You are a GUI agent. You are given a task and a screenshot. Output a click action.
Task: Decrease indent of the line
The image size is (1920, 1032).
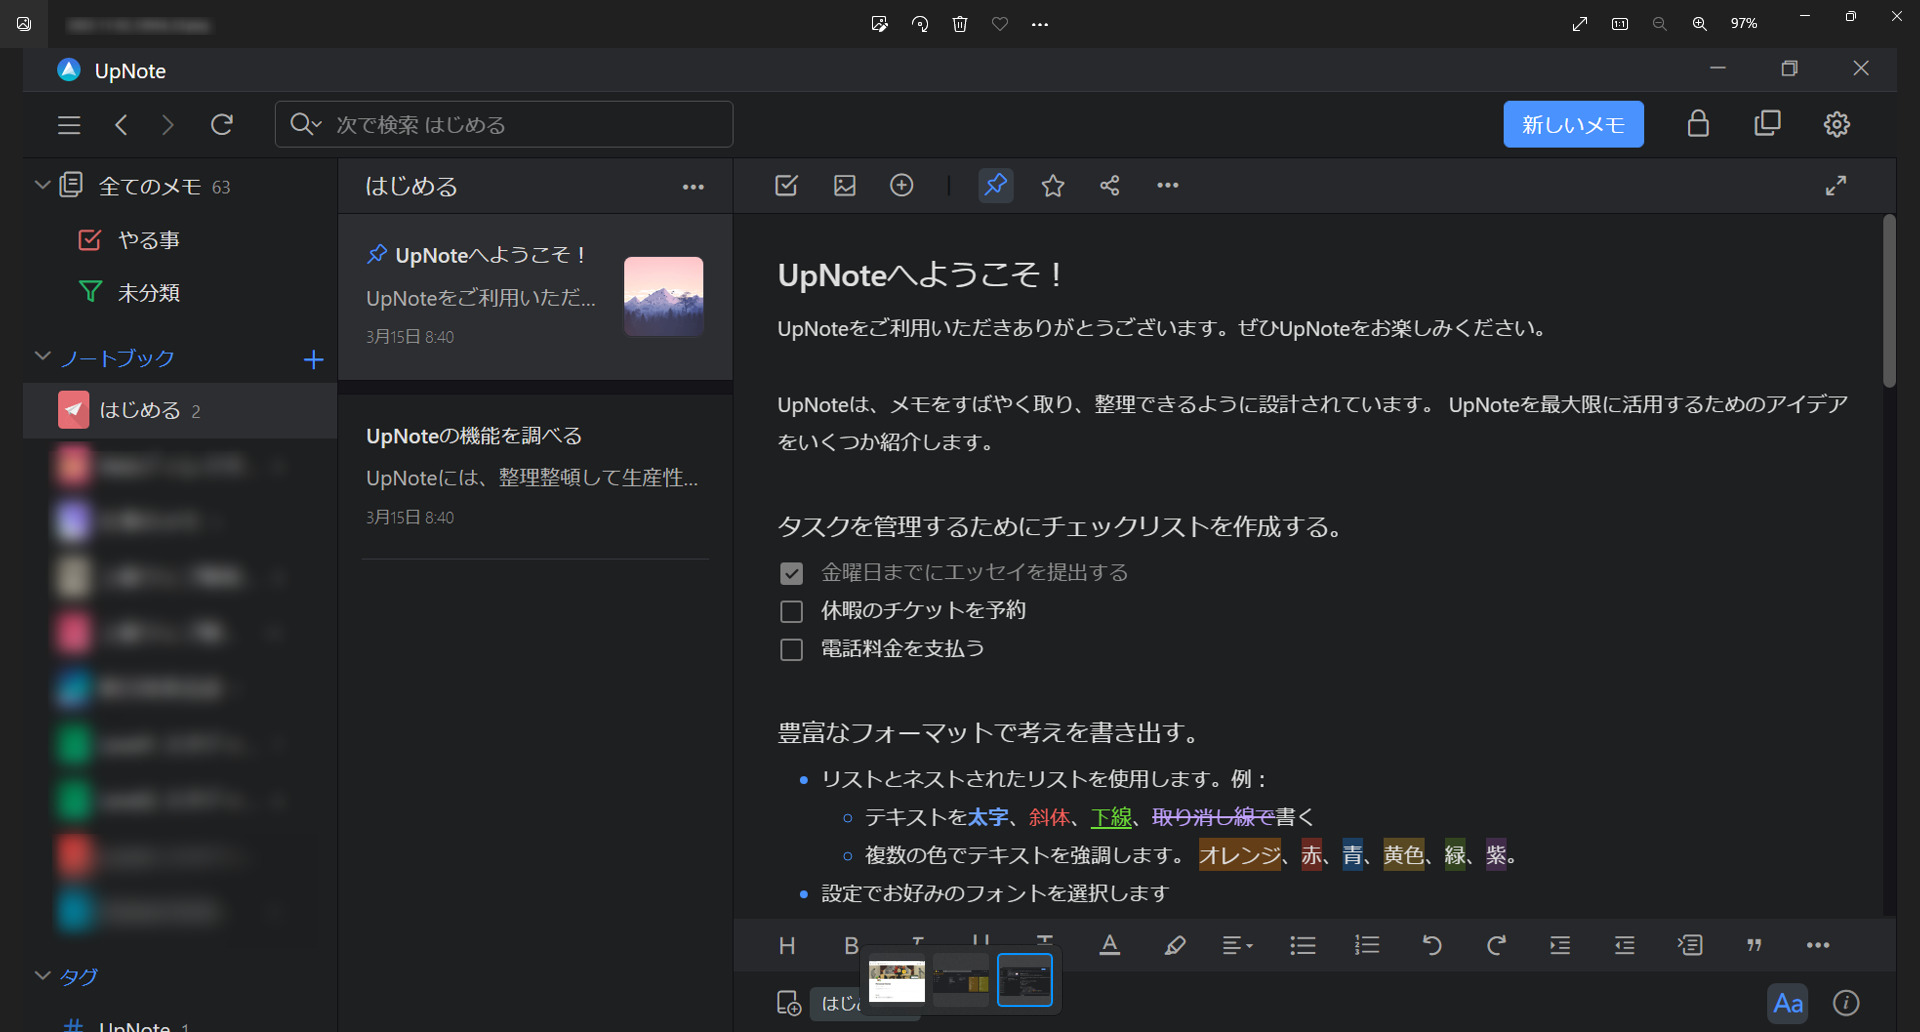(x=1625, y=946)
